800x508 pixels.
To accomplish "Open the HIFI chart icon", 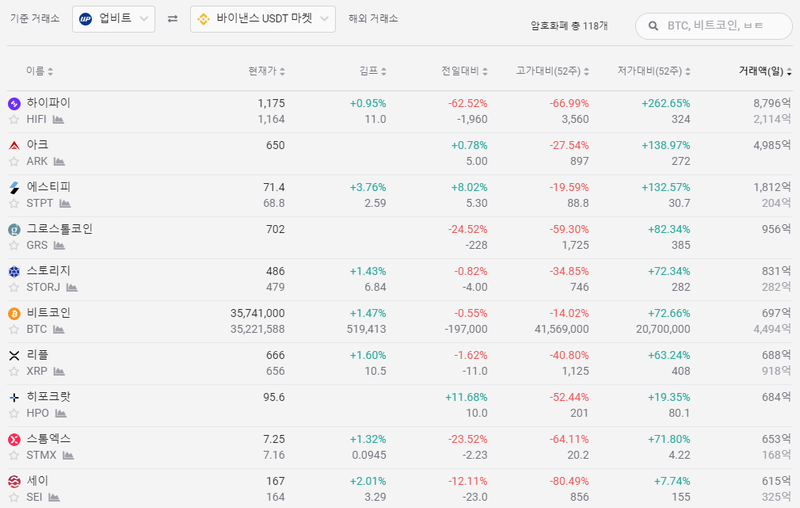I will [58, 120].
